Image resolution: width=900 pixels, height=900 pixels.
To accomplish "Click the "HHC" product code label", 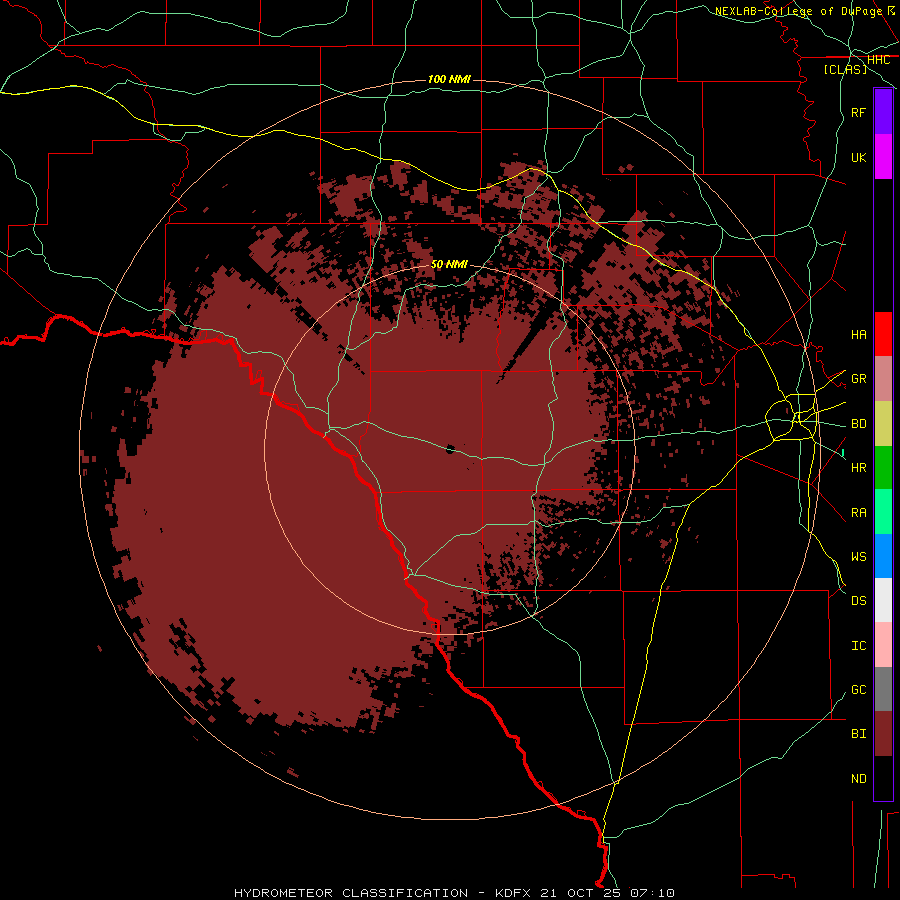I will 879,60.
